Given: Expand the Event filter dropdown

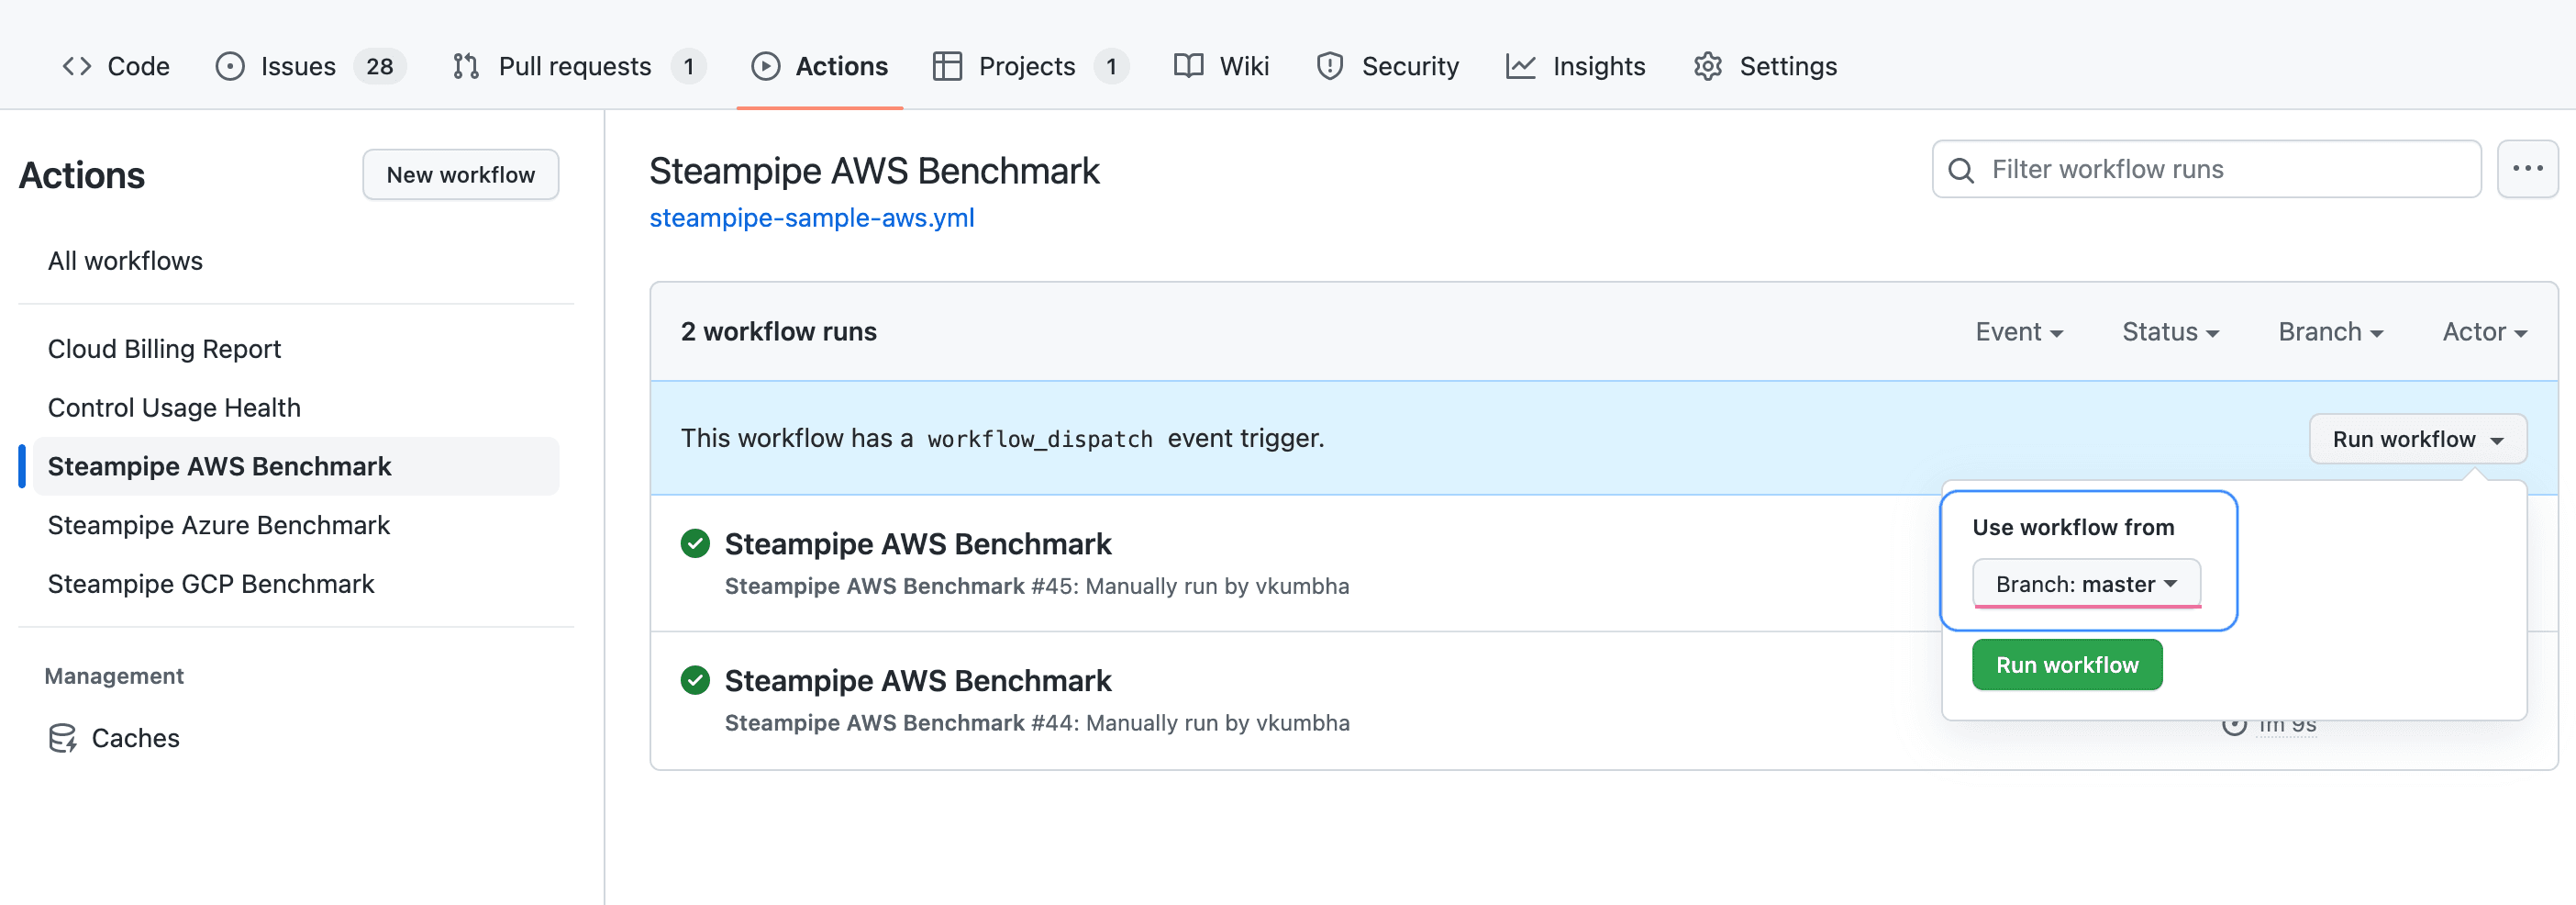Looking at the screenshot, I should pyautogui.click(x=2019, y=332).
